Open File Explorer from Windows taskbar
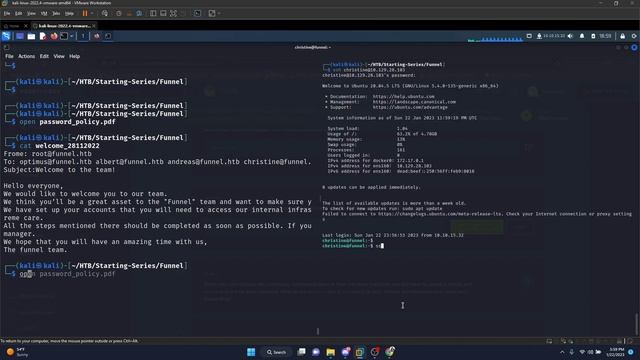Viewport: 640px width, 360px height. pyautogui.click(x=331, y=352)
